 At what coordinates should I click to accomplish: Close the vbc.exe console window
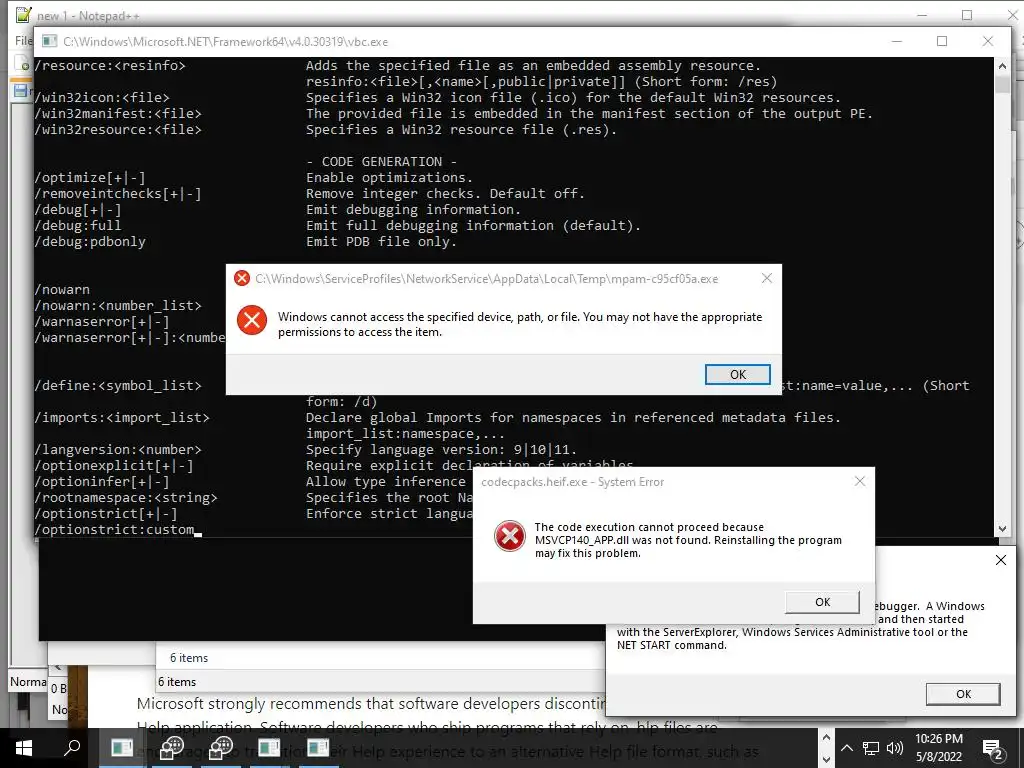tap(987, 41)
